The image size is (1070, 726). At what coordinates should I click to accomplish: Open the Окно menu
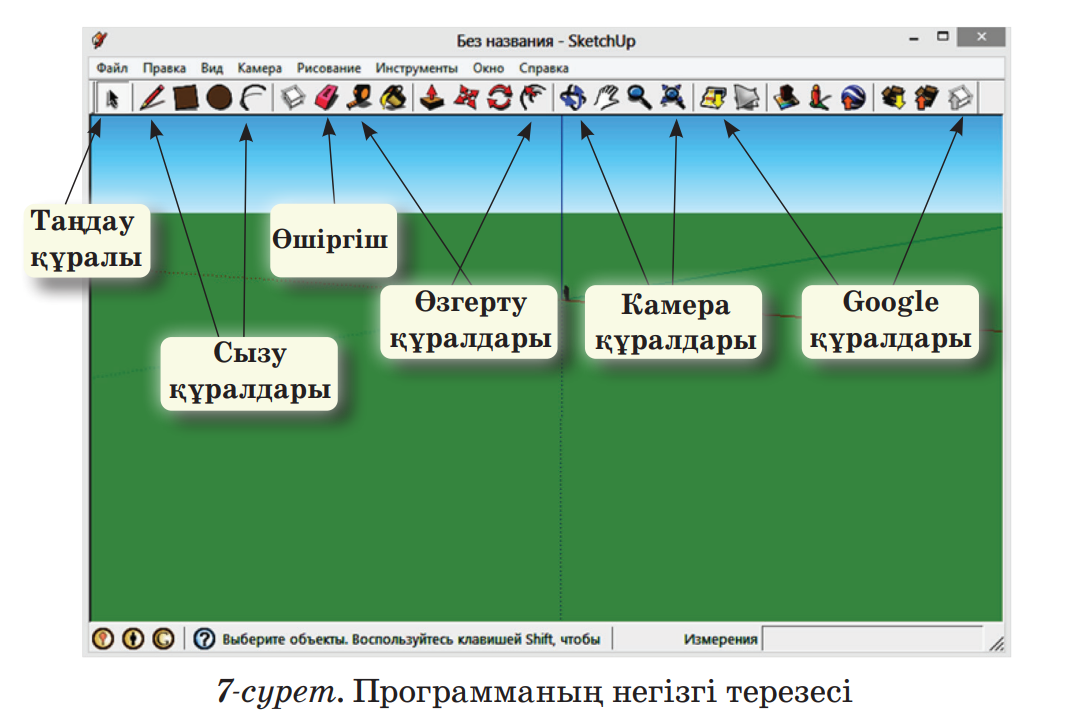click(x=488, y=68)
